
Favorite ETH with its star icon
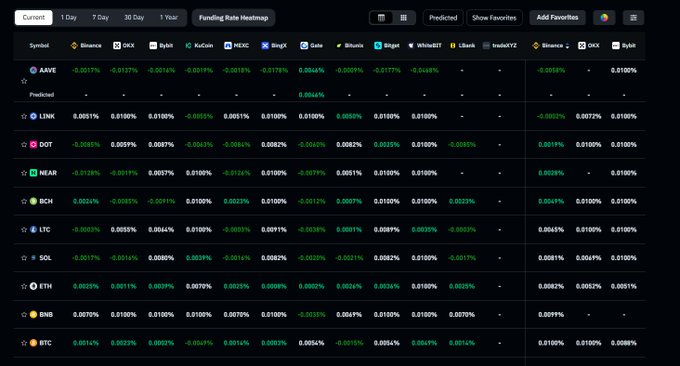(24, 286)
